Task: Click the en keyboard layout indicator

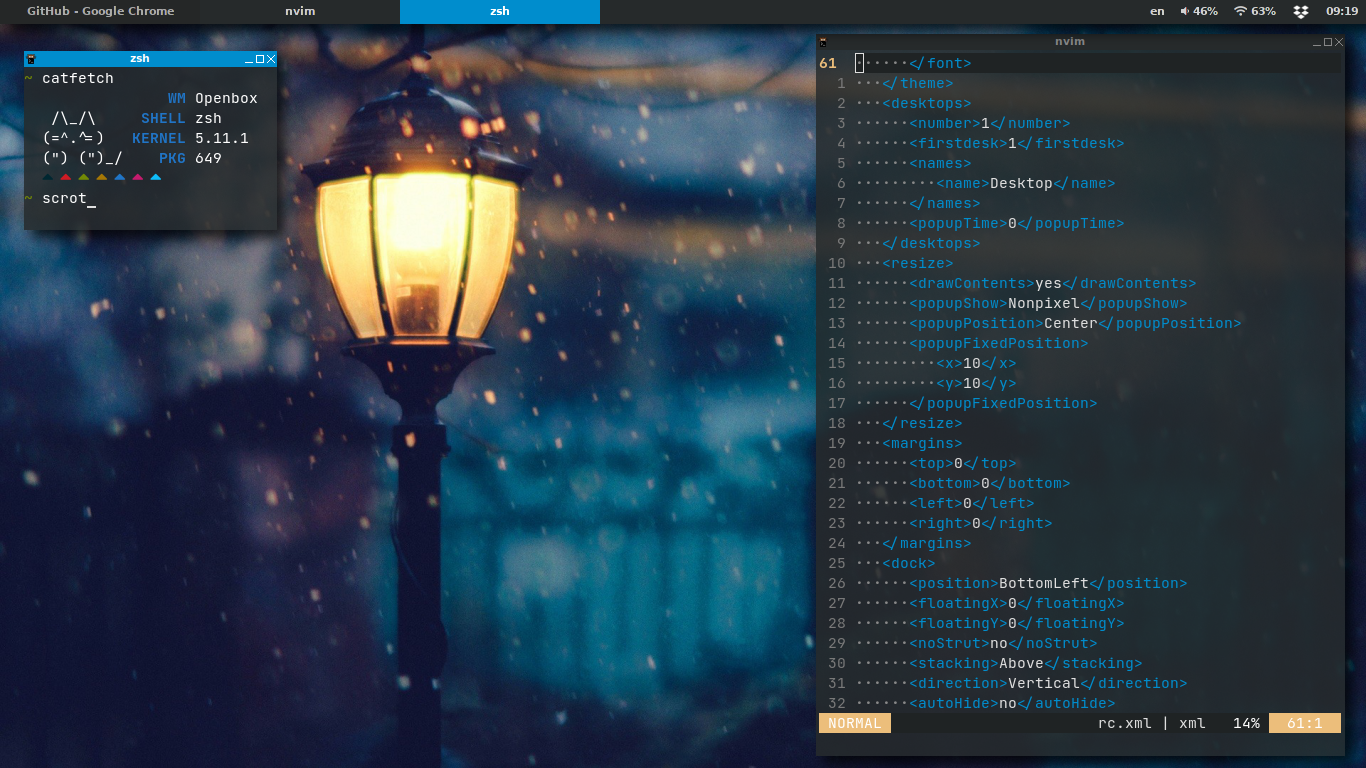Action: point(1157,11)
